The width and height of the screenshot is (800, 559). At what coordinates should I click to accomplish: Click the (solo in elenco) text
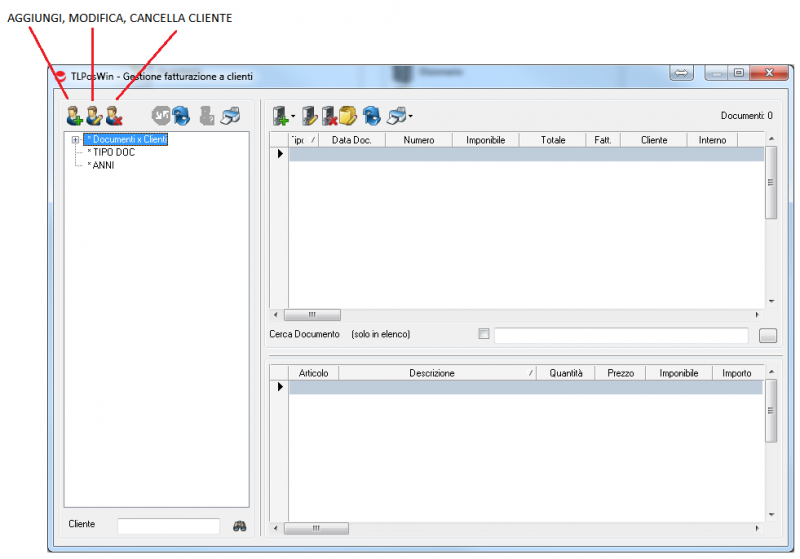tap(381, 334)
